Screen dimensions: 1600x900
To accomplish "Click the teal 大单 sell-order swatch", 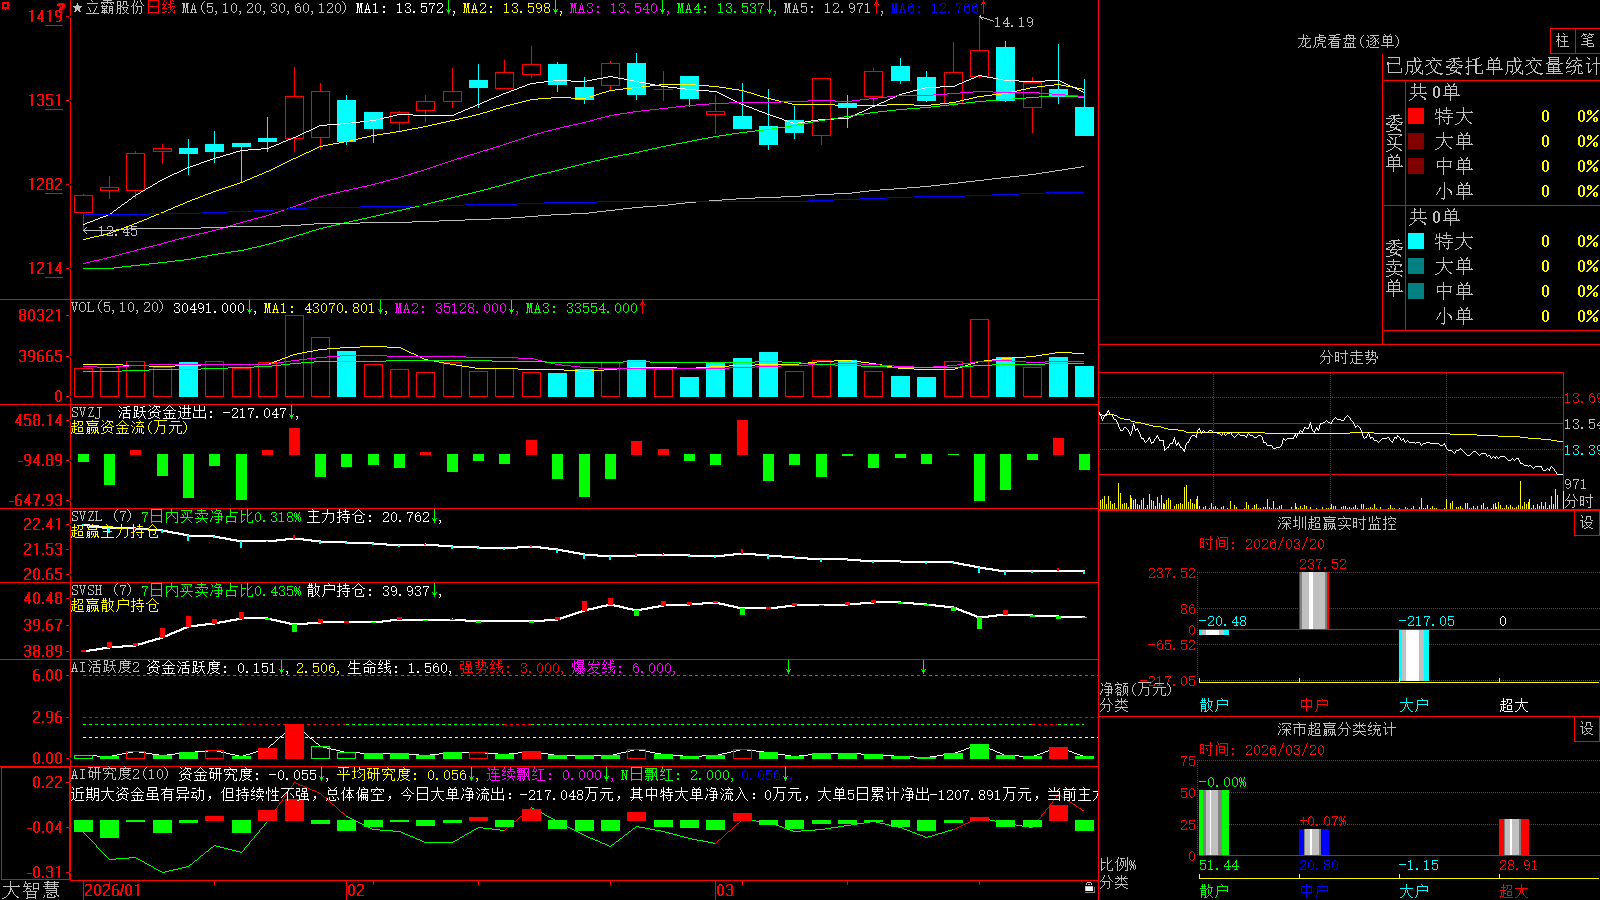I will pyautogui.click(x=1416, y=266).
